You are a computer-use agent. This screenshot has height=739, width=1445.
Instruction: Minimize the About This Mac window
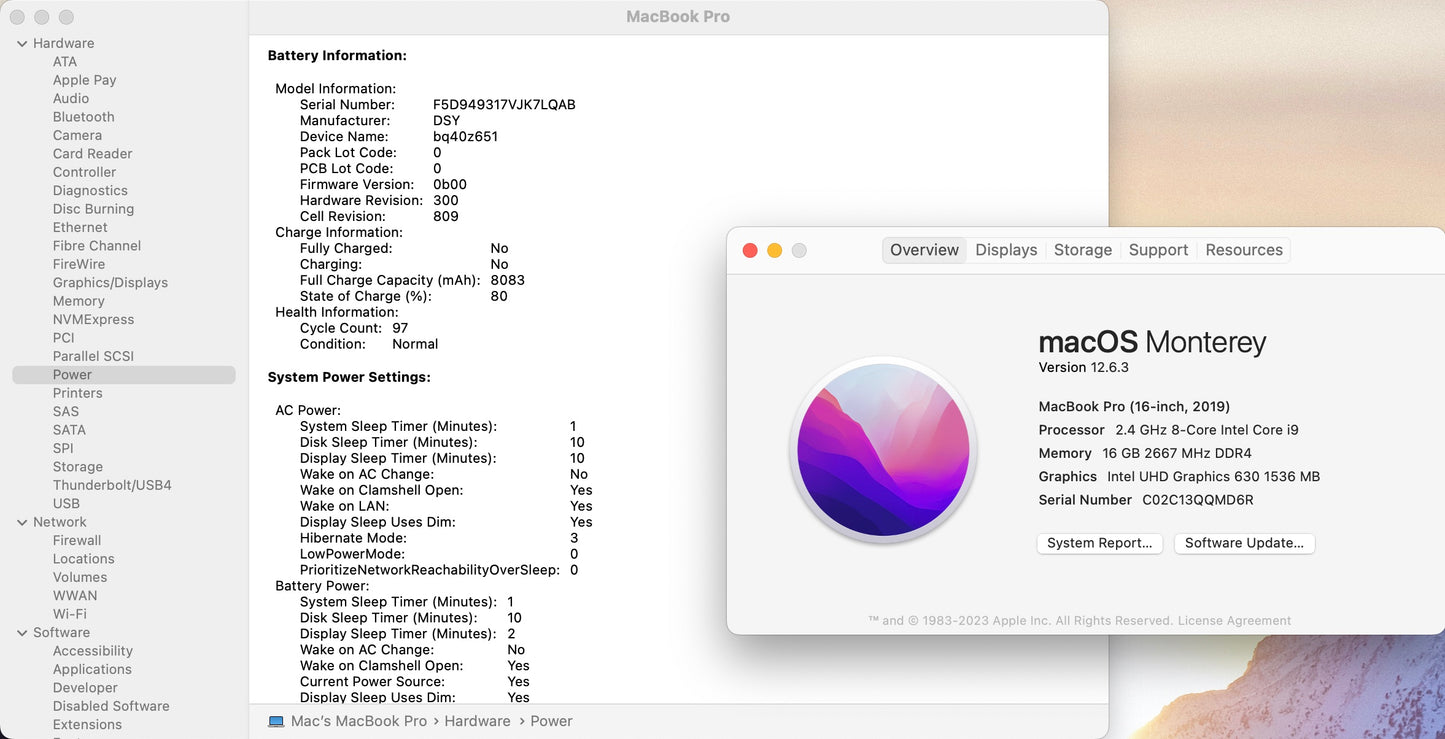pos(774,250)
